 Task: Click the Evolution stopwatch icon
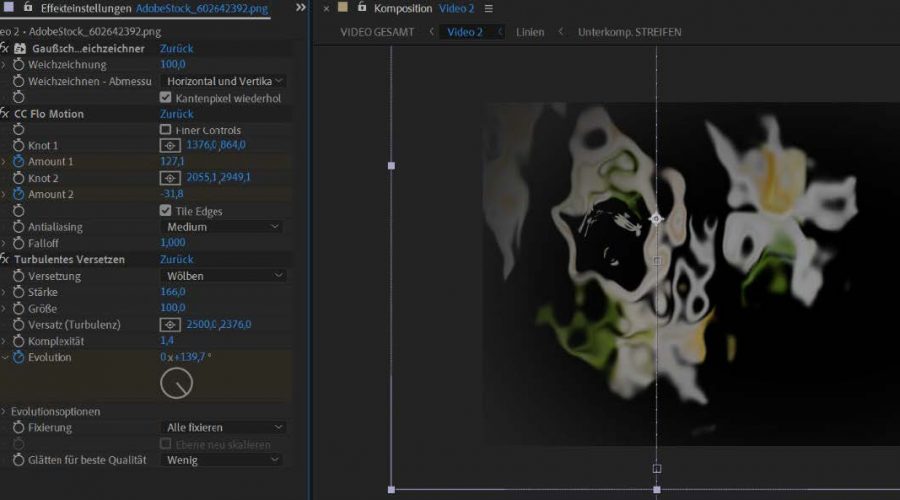(x=19, y=357)
